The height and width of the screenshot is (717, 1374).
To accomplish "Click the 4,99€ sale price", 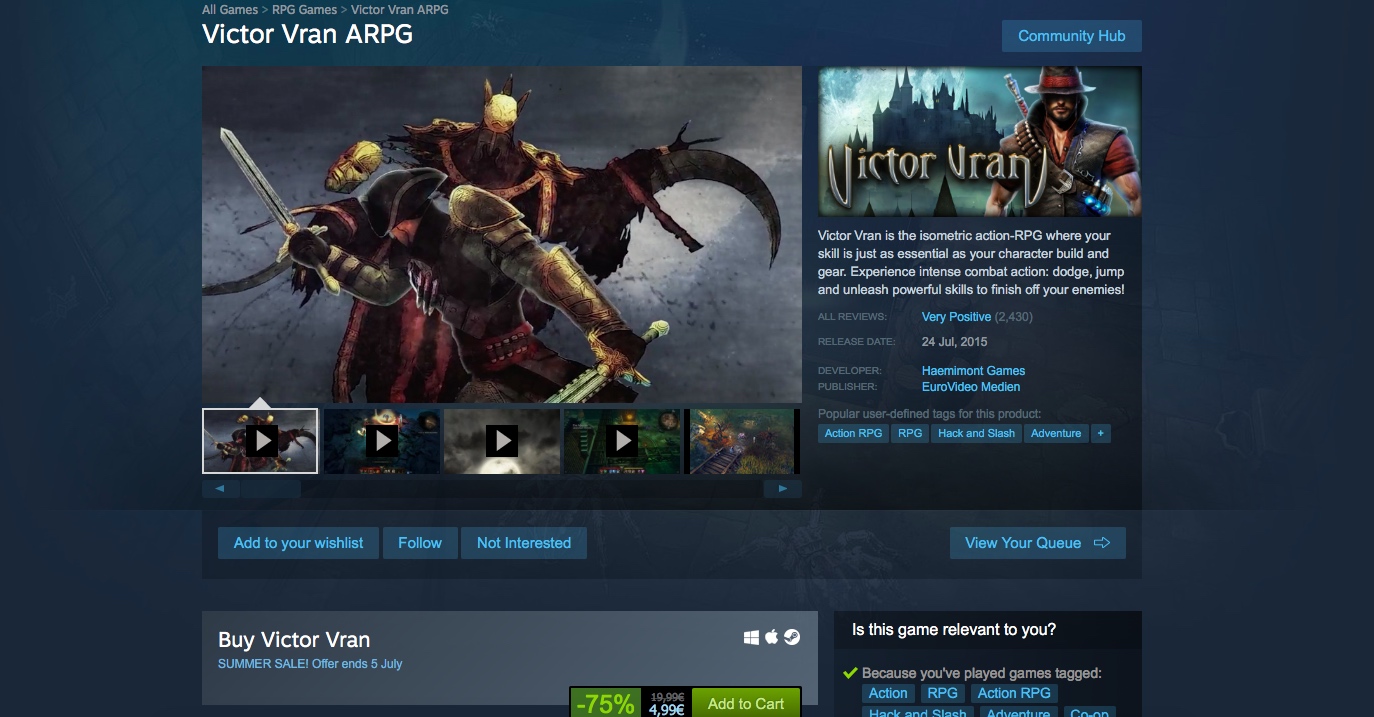I will (x=666, y=710).
